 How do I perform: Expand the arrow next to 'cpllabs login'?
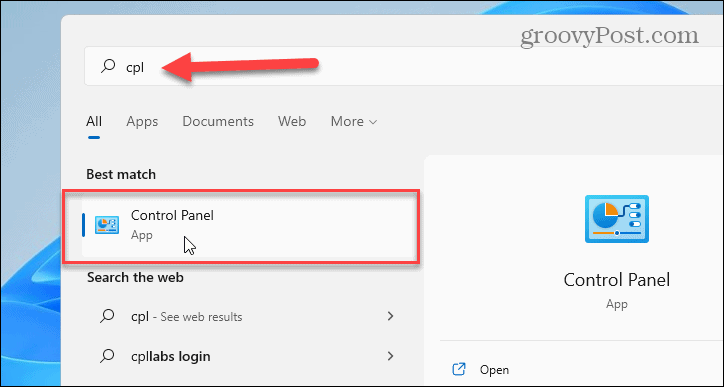(x=391, y=356)
